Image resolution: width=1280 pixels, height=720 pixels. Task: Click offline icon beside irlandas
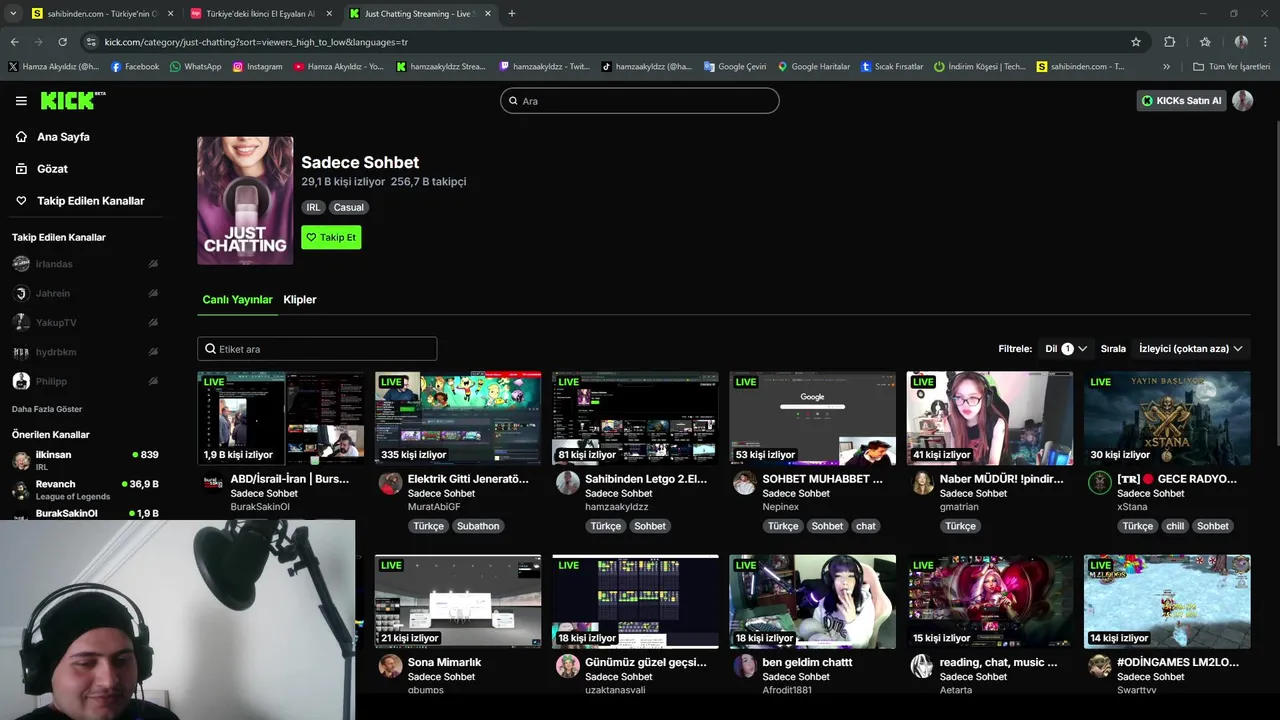pyautogui.click(x=153, y=264)
